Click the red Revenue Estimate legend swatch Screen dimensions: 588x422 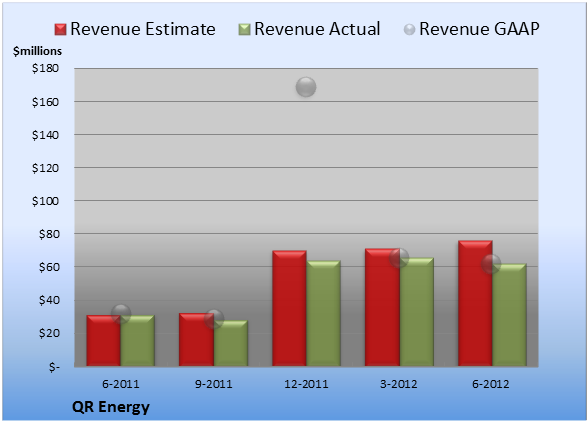(x=60, y=30)
